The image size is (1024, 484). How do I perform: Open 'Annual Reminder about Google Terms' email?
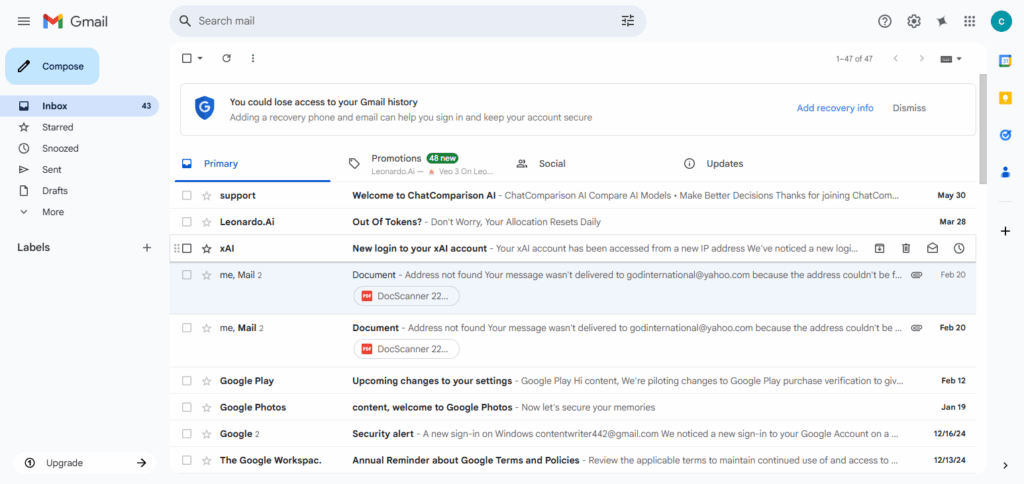click(x=573, y=460)
